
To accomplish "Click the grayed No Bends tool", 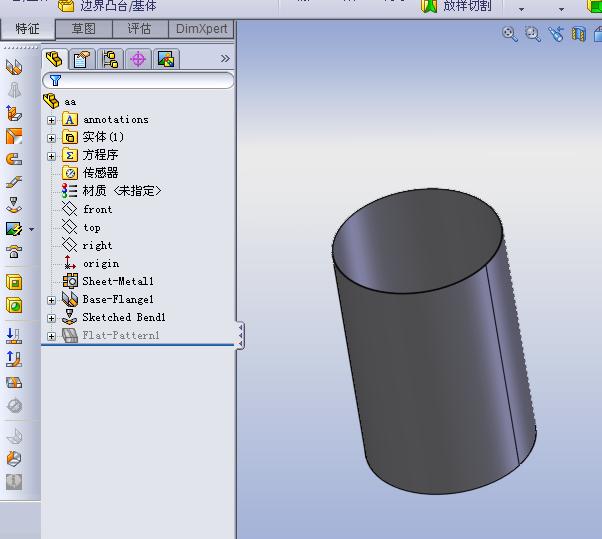I will (x=14, y=406).
